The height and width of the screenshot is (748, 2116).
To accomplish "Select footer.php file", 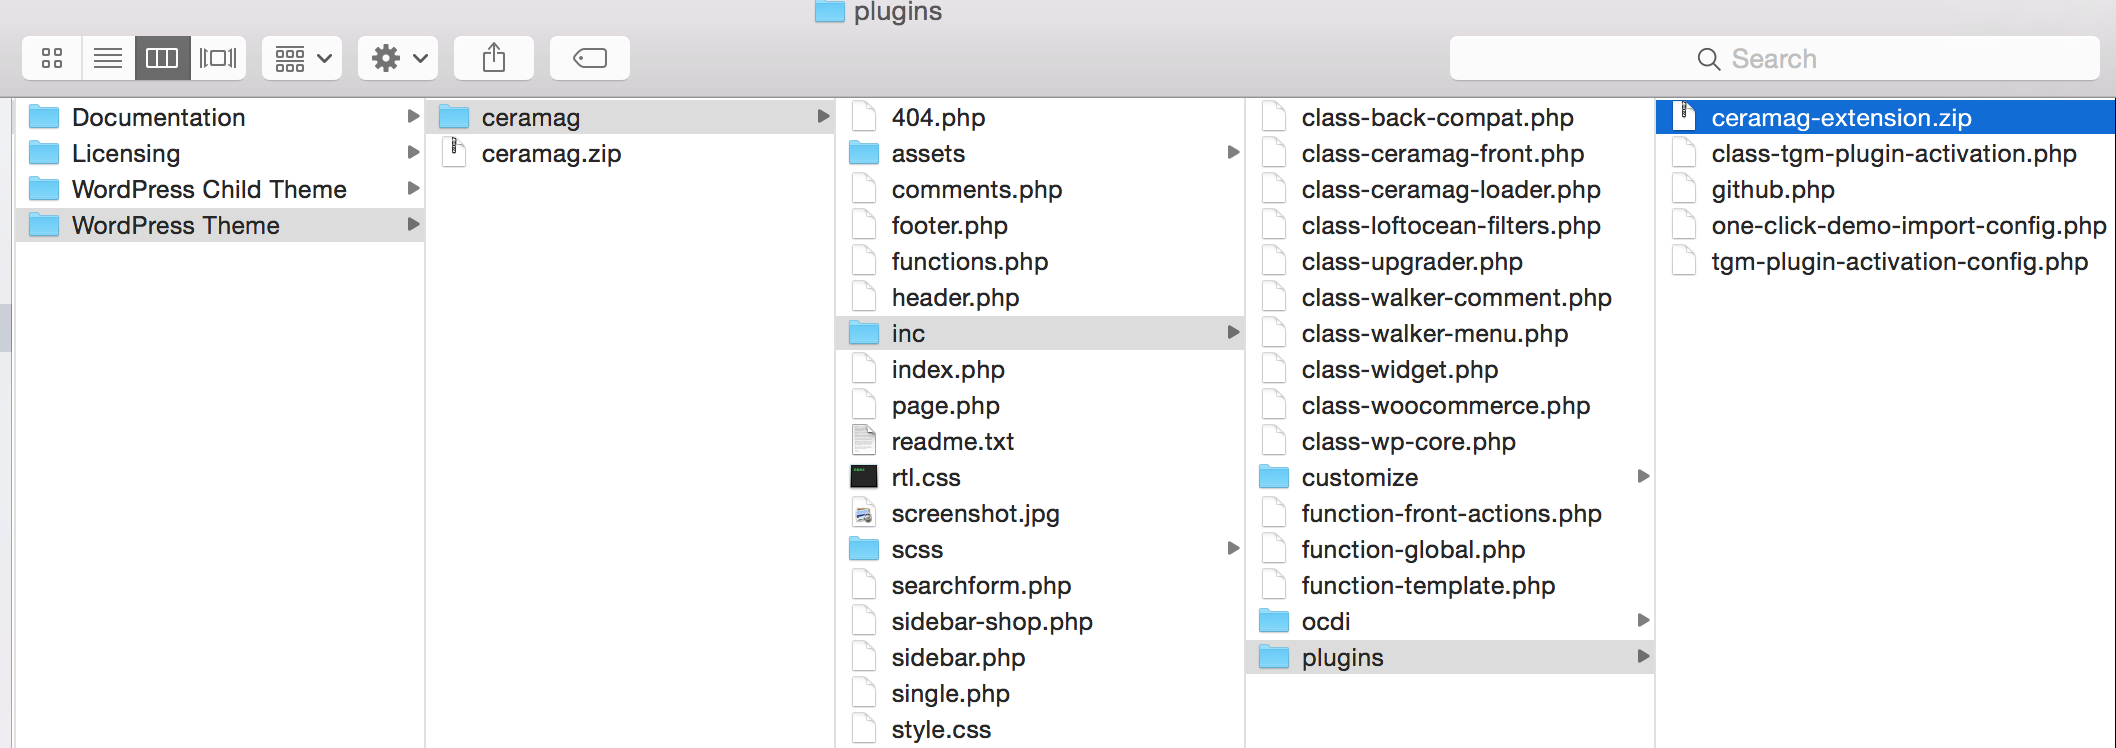I will point(1039,225).
